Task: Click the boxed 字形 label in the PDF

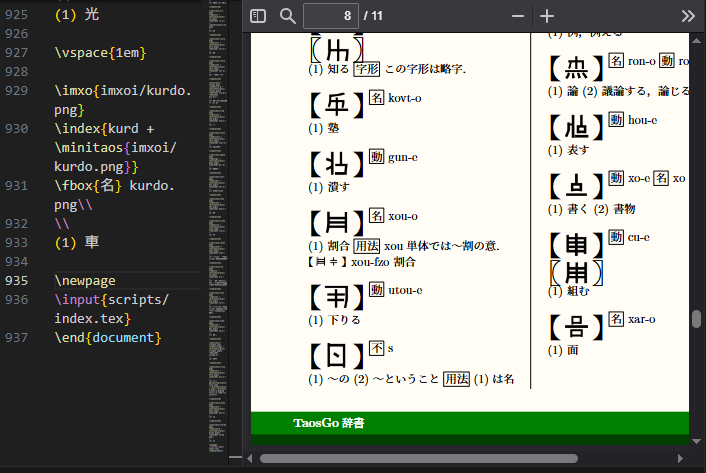Action: 367,69
